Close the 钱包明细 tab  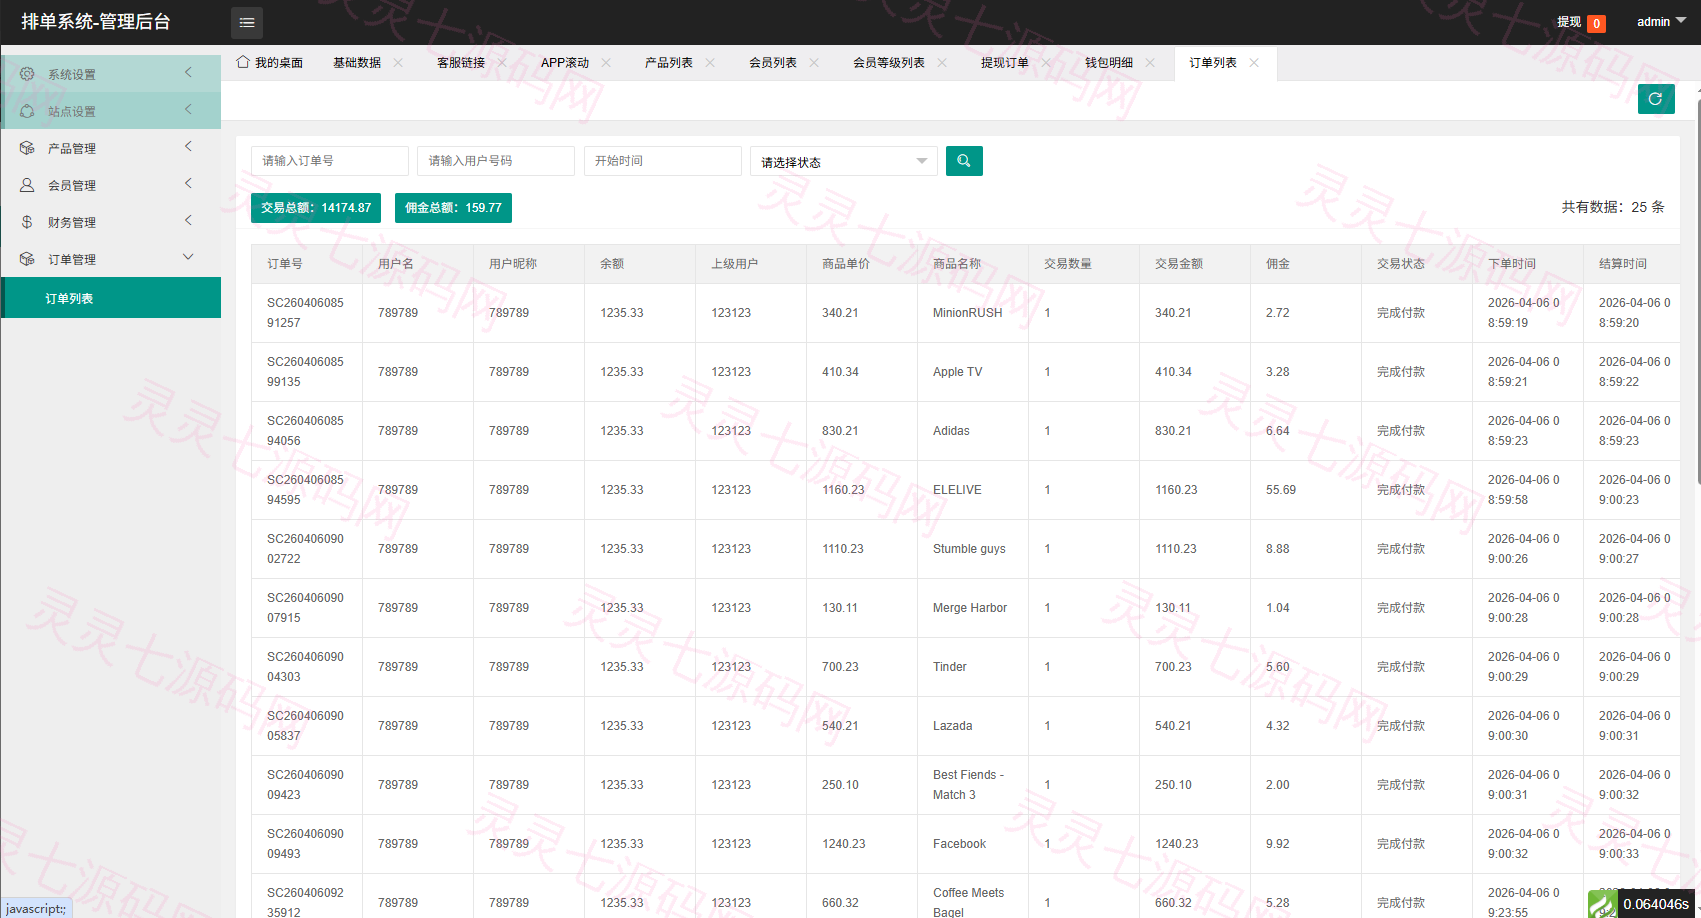[1150, 62]
